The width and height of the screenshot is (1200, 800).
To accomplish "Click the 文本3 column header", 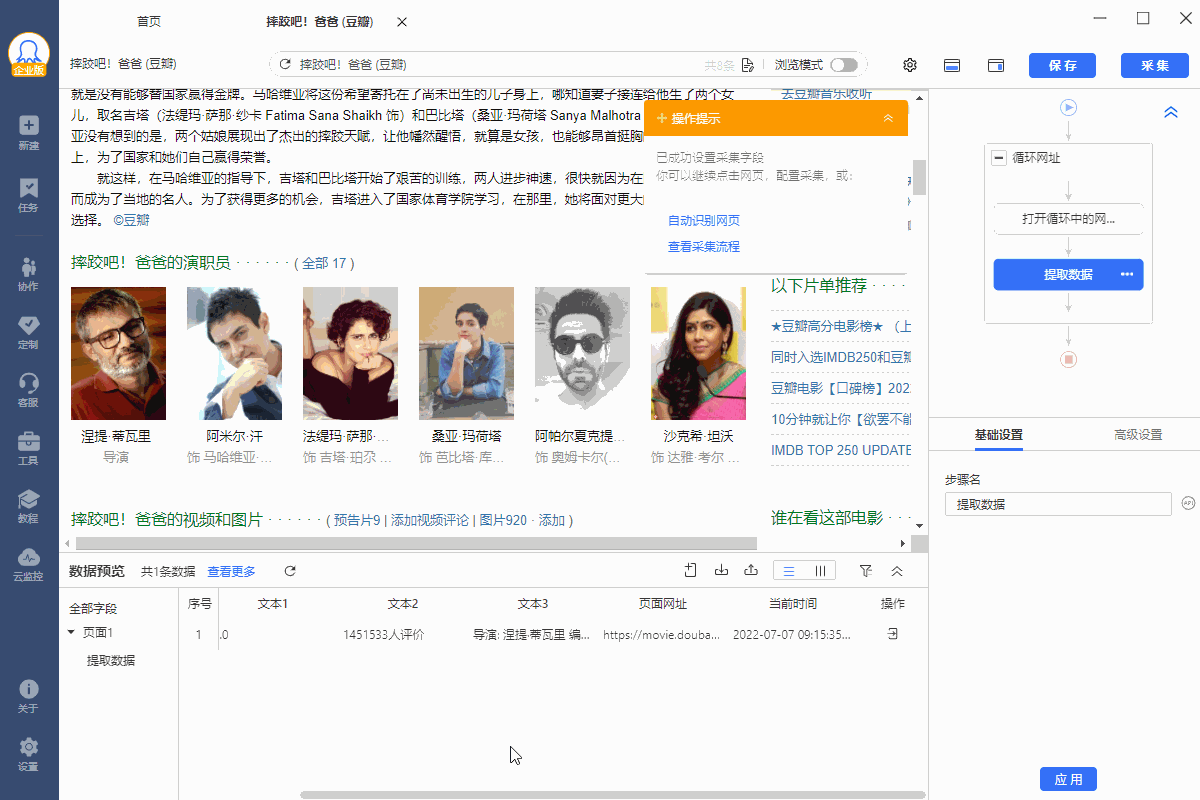I will pos(532,603).
